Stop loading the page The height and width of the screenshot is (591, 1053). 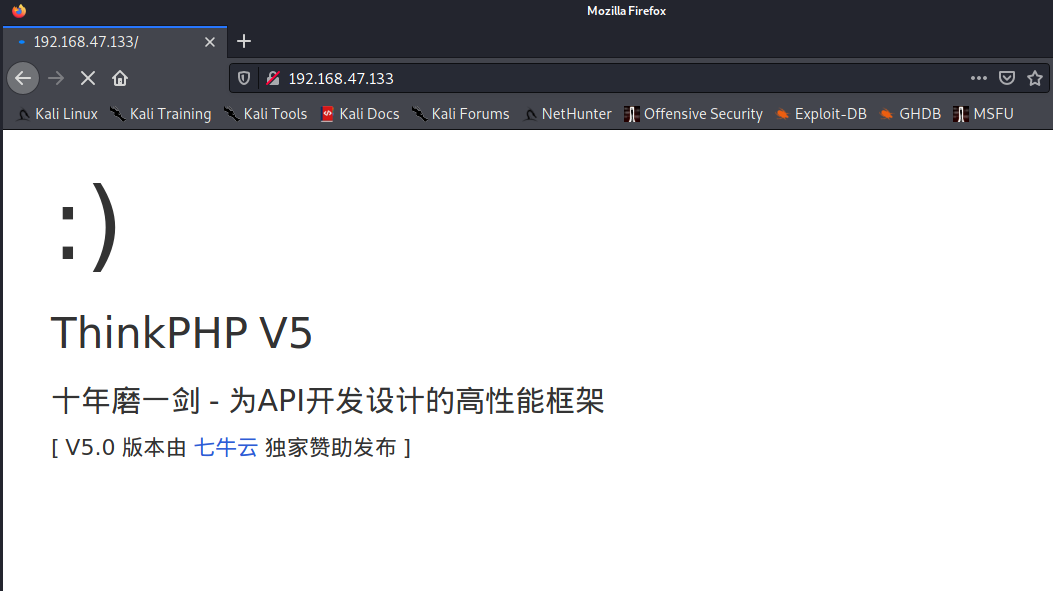pyautogui.click(x=88, y=79)
